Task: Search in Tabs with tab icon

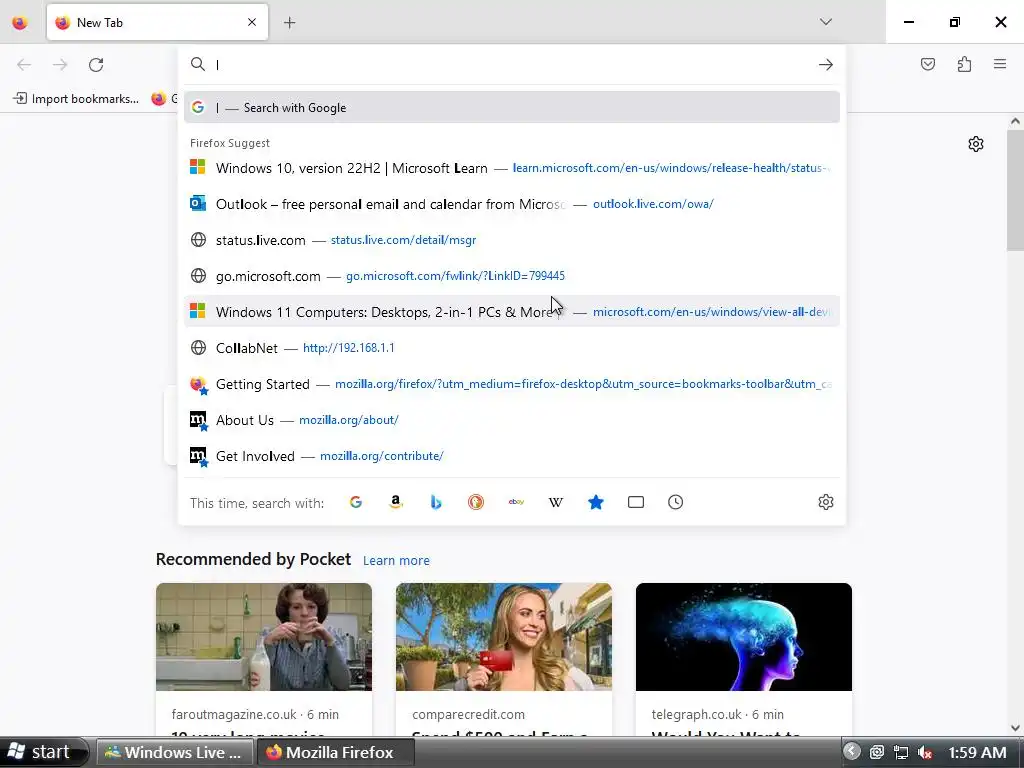Action: pos(635,502)
